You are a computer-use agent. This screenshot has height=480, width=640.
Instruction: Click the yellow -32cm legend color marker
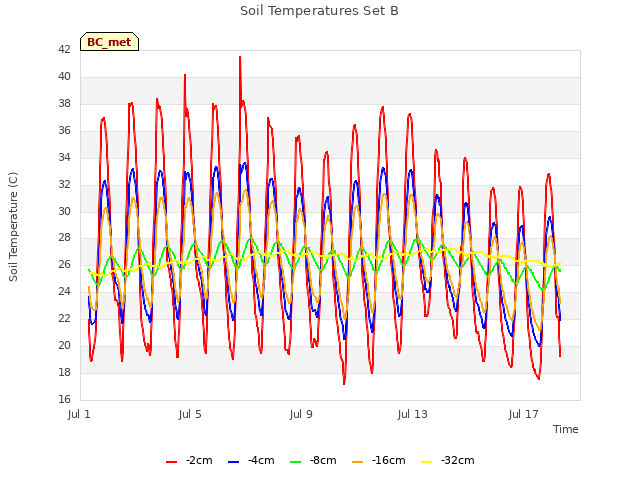[x=427, y=462]
